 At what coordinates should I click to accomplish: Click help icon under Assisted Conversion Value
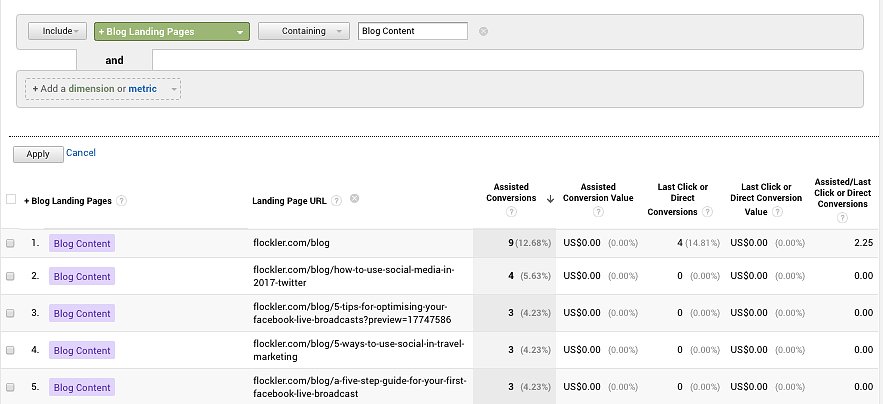[598, 212]
